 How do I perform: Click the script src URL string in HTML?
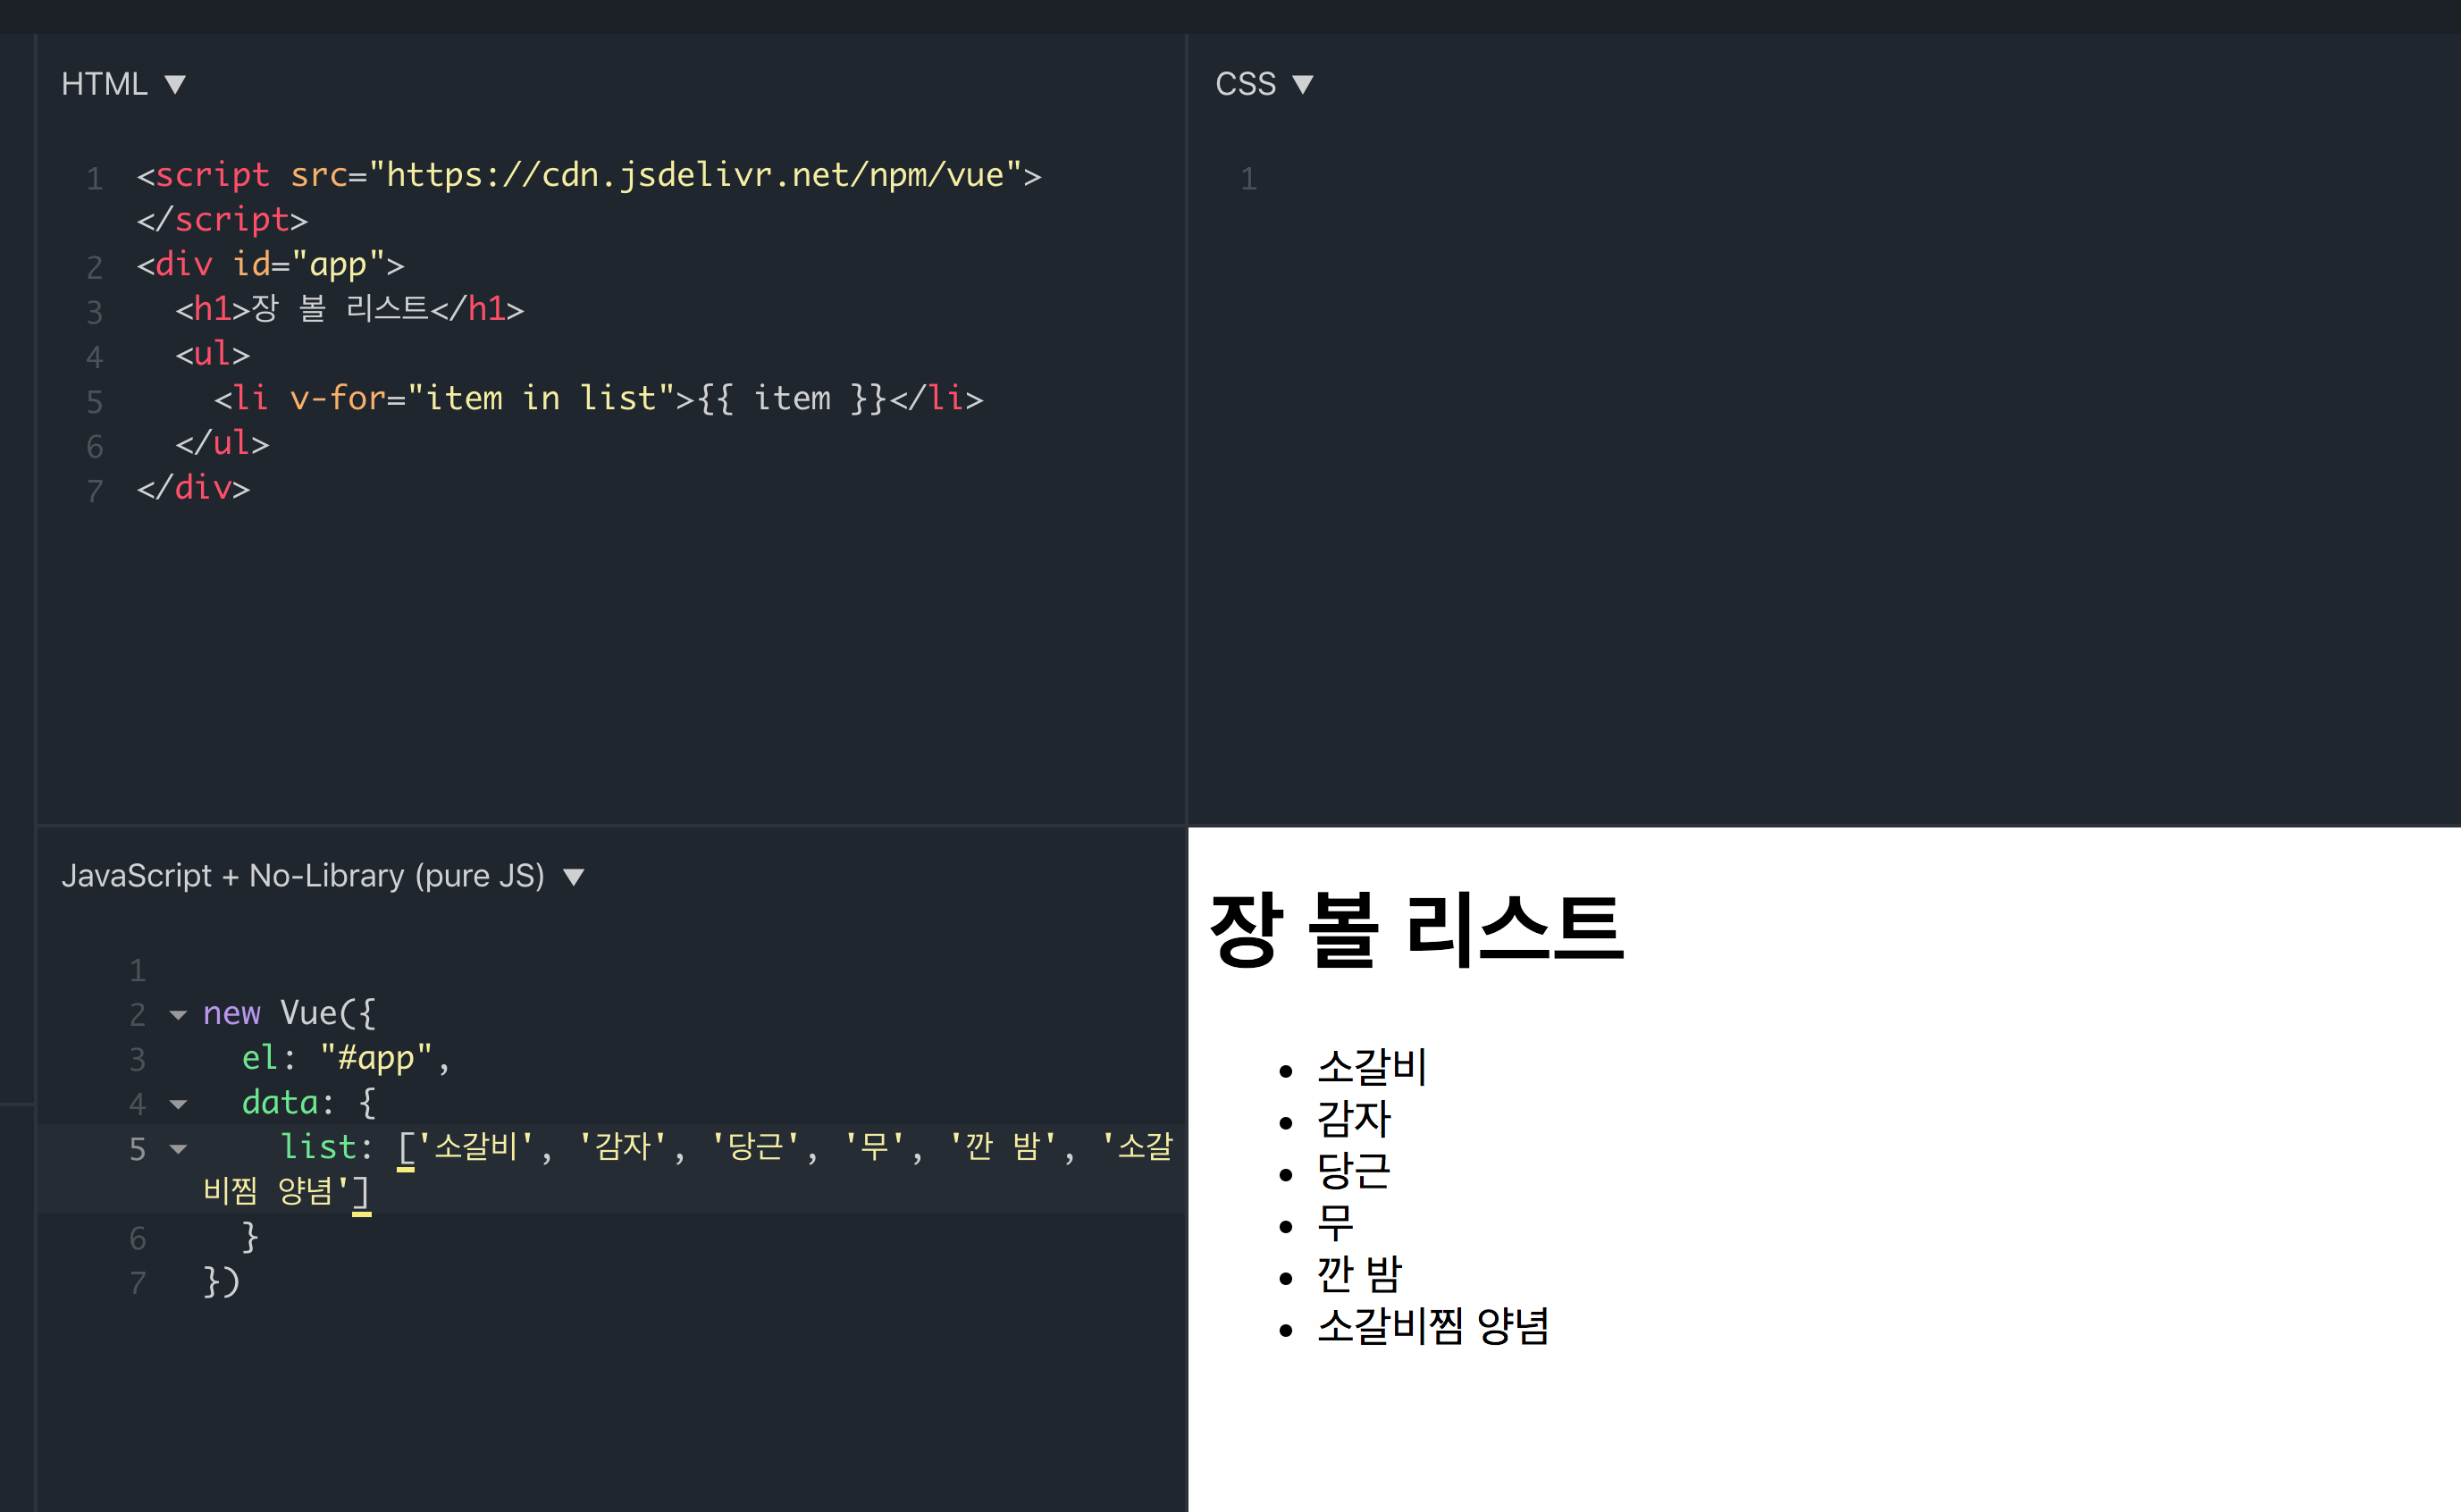pyautogui.click(x=695, y=175)
